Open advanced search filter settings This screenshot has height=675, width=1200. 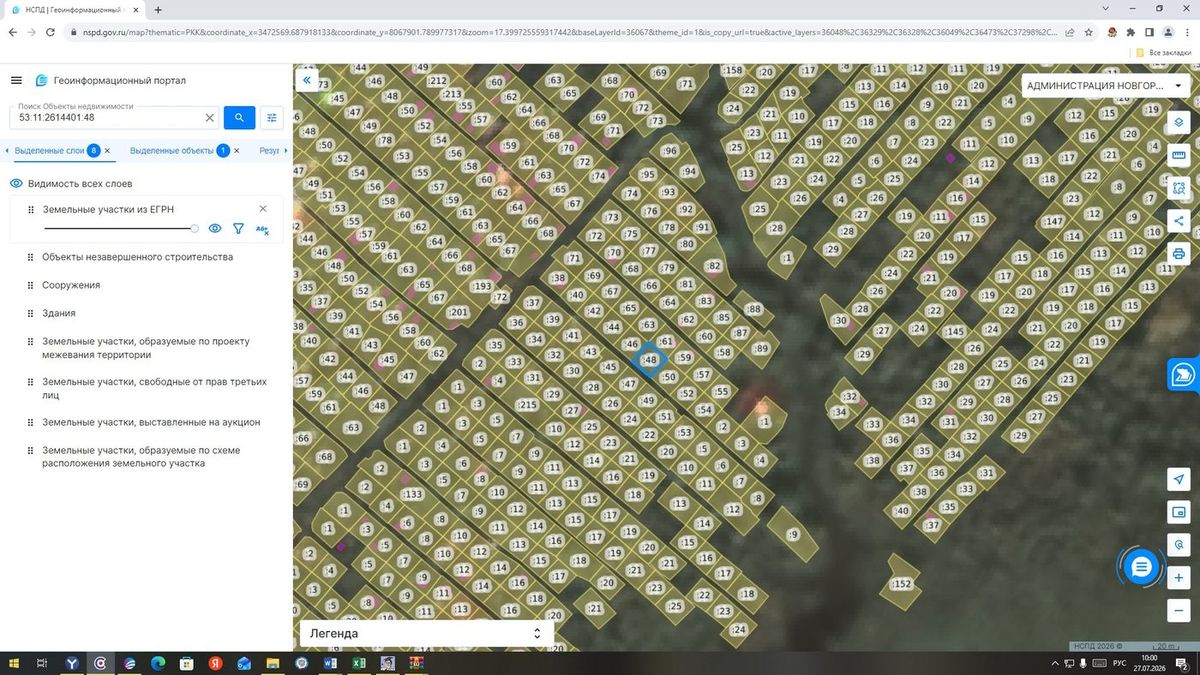coord(272,117)
